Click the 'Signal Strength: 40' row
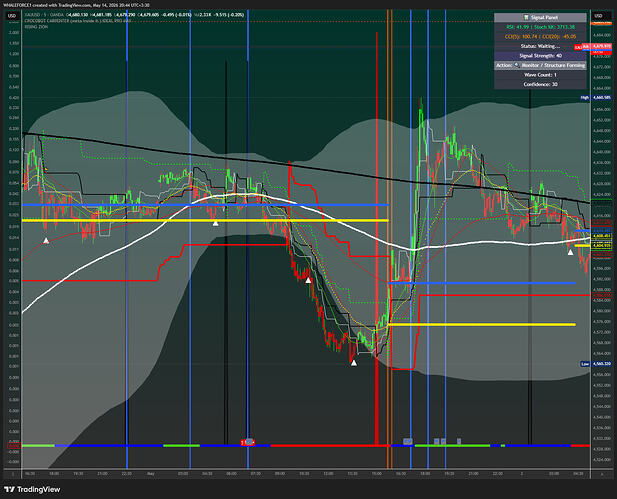 (x=540, y=55)
